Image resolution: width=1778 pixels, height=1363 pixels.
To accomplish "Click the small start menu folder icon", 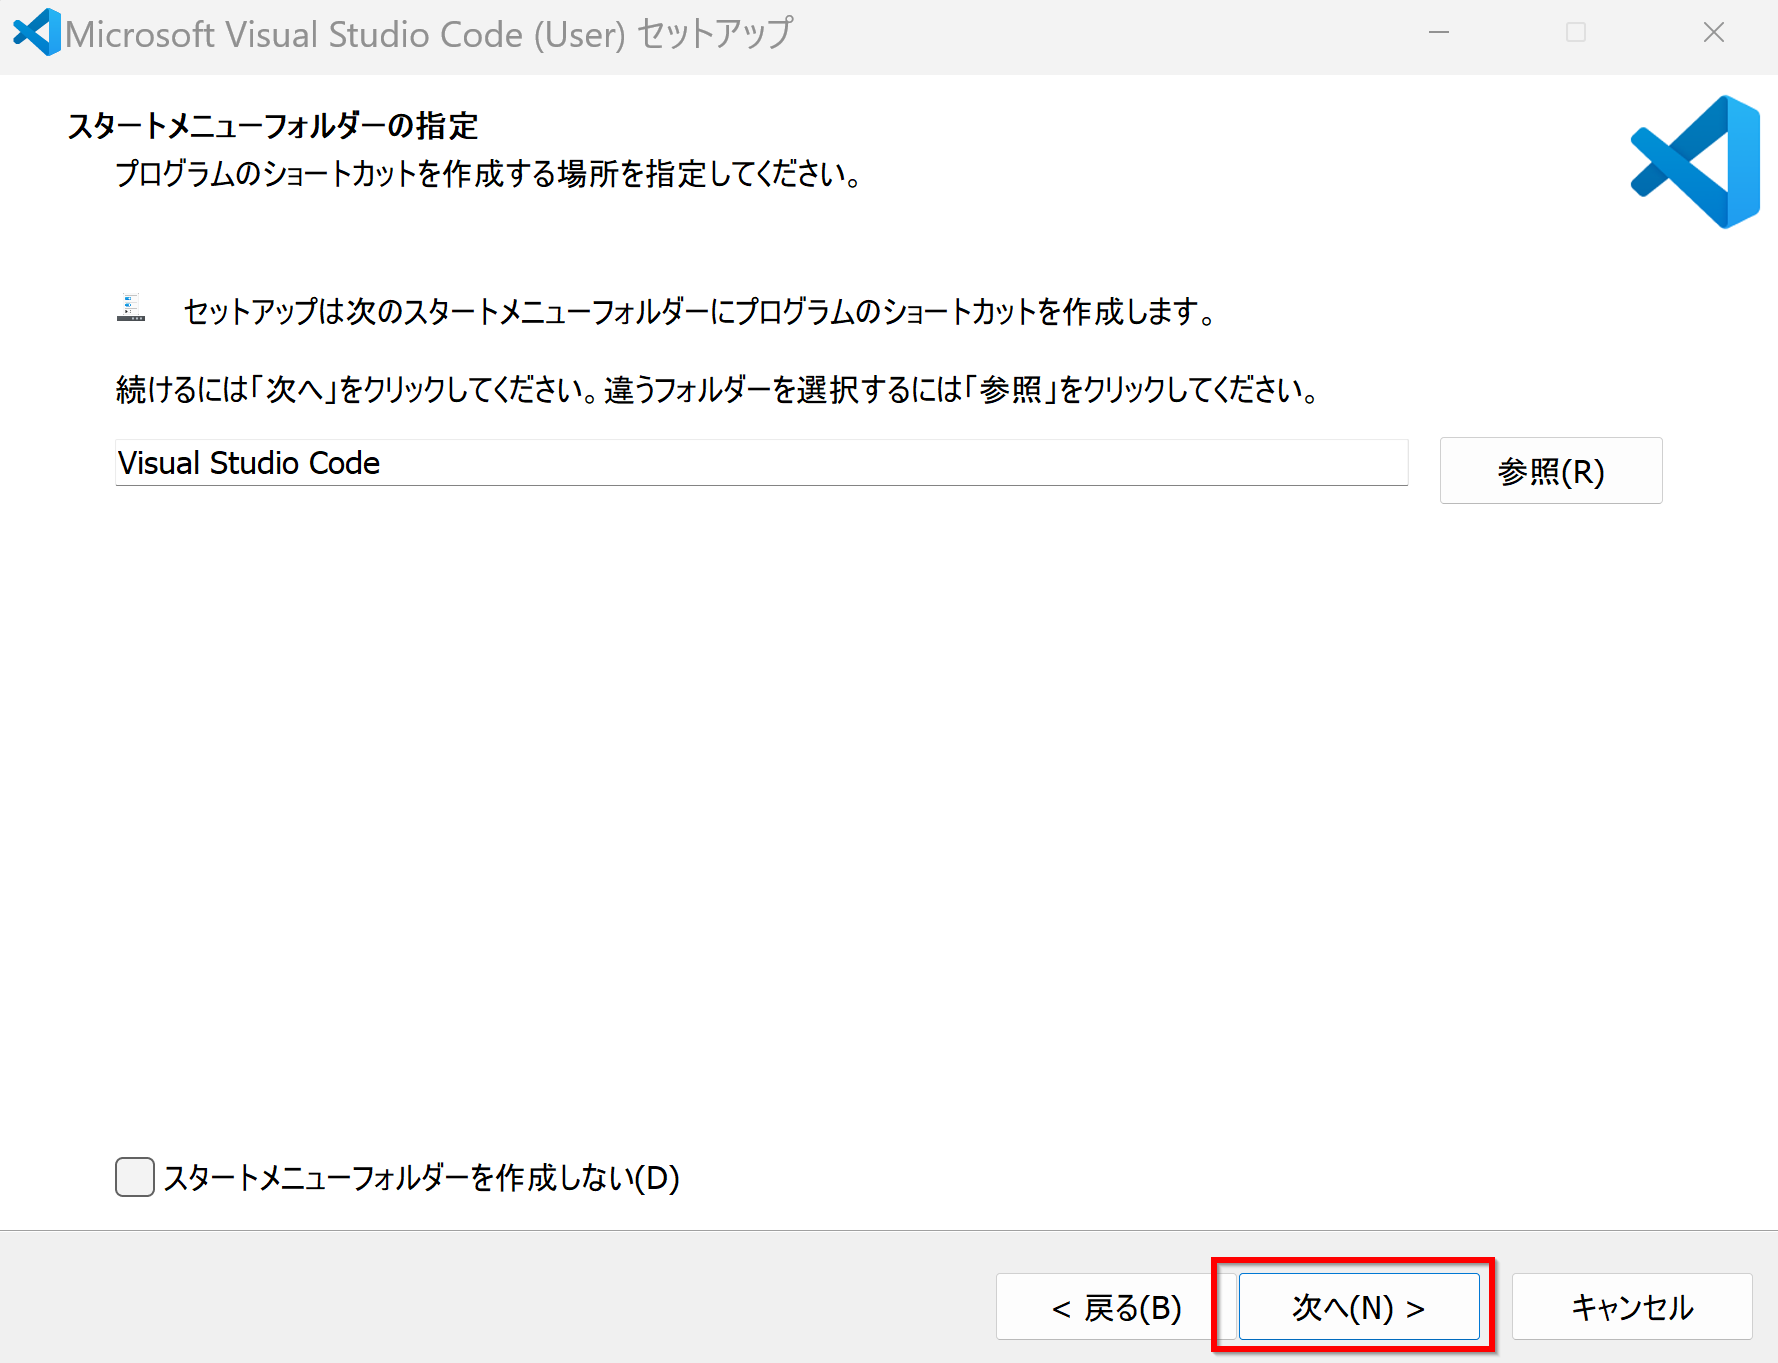I will tap(131, 308).
